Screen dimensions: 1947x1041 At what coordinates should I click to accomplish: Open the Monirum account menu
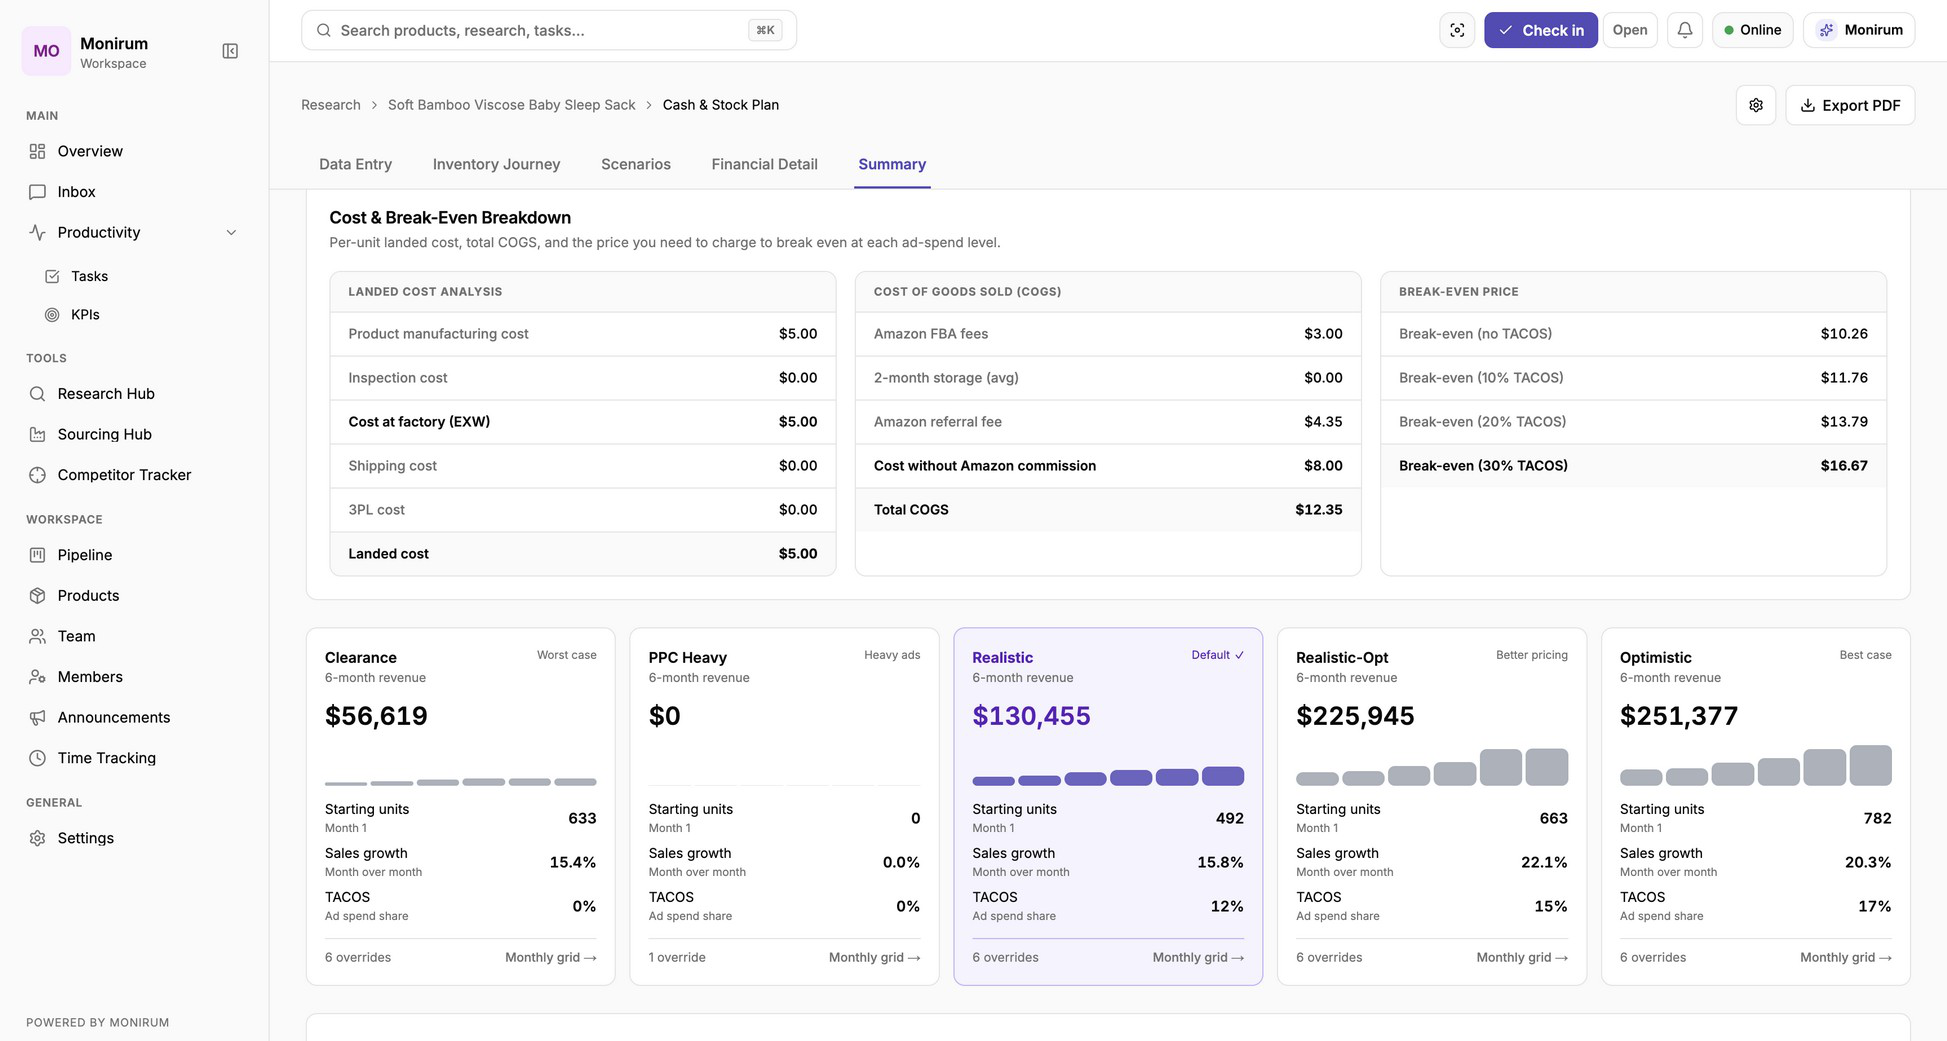click(x=1859, y=30)
